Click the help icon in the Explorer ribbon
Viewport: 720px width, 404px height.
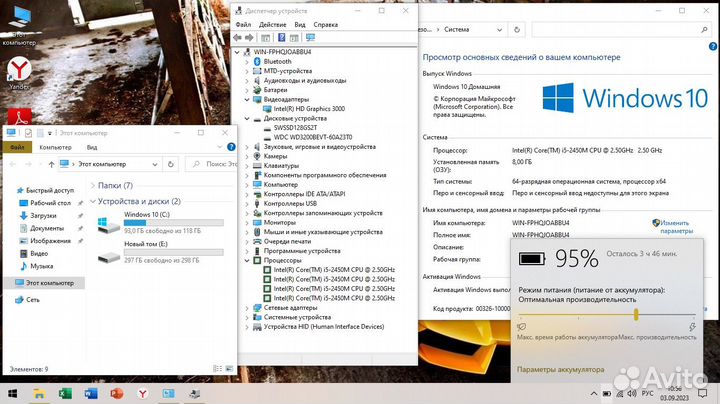[231, 147]
